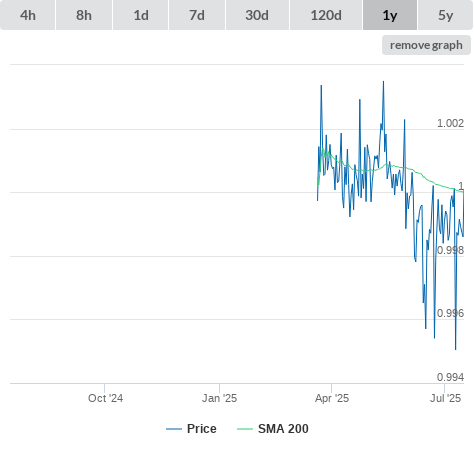
Task: Click the Apr '25 axis marker
Action: [332, 398]
